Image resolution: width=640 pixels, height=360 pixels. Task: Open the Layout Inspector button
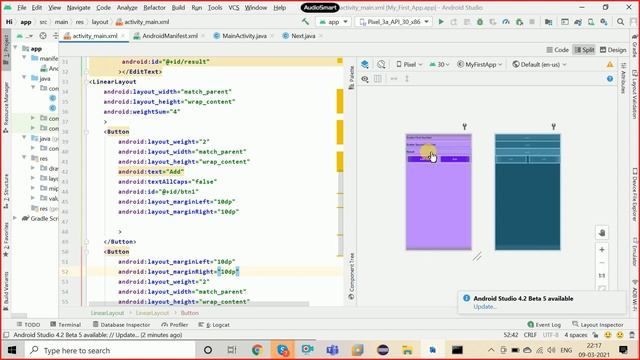coord(598,324)
